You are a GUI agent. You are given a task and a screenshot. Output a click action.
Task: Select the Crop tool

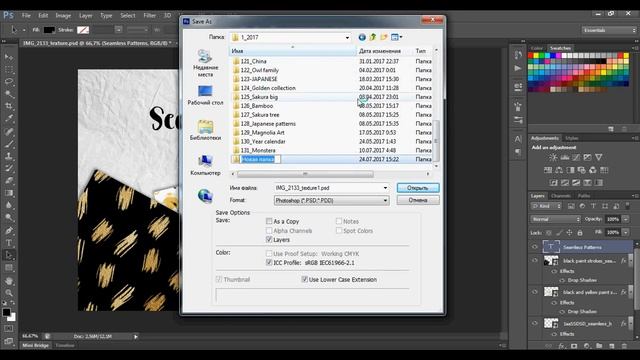[9, 106]
